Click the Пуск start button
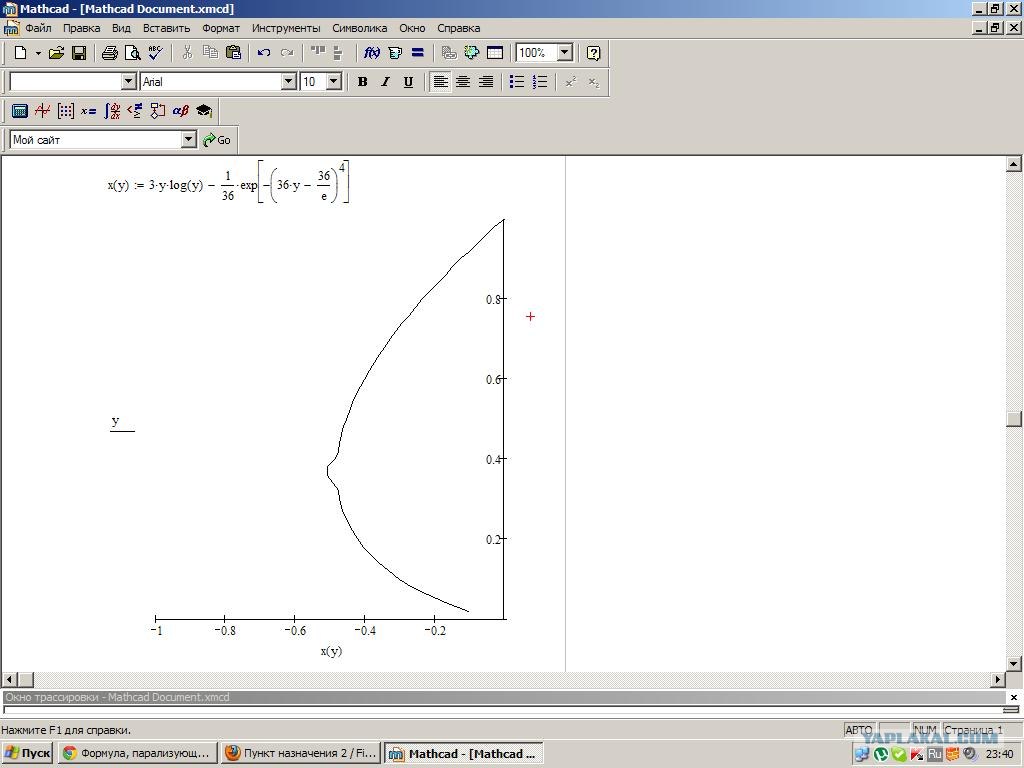The image size is (1024, 768). [27, 753]
